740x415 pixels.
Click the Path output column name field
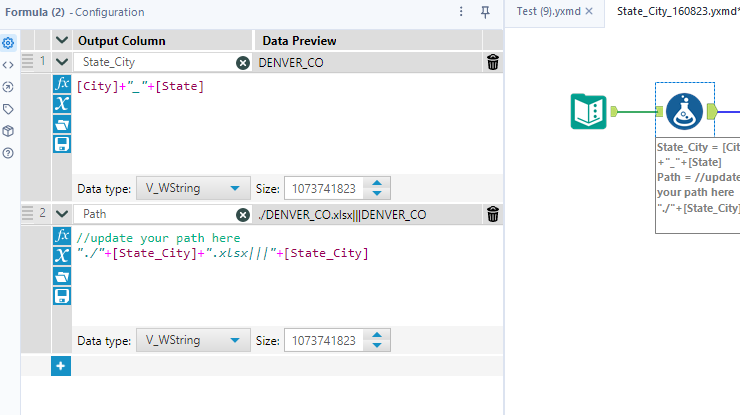click(x=155, y=214)
